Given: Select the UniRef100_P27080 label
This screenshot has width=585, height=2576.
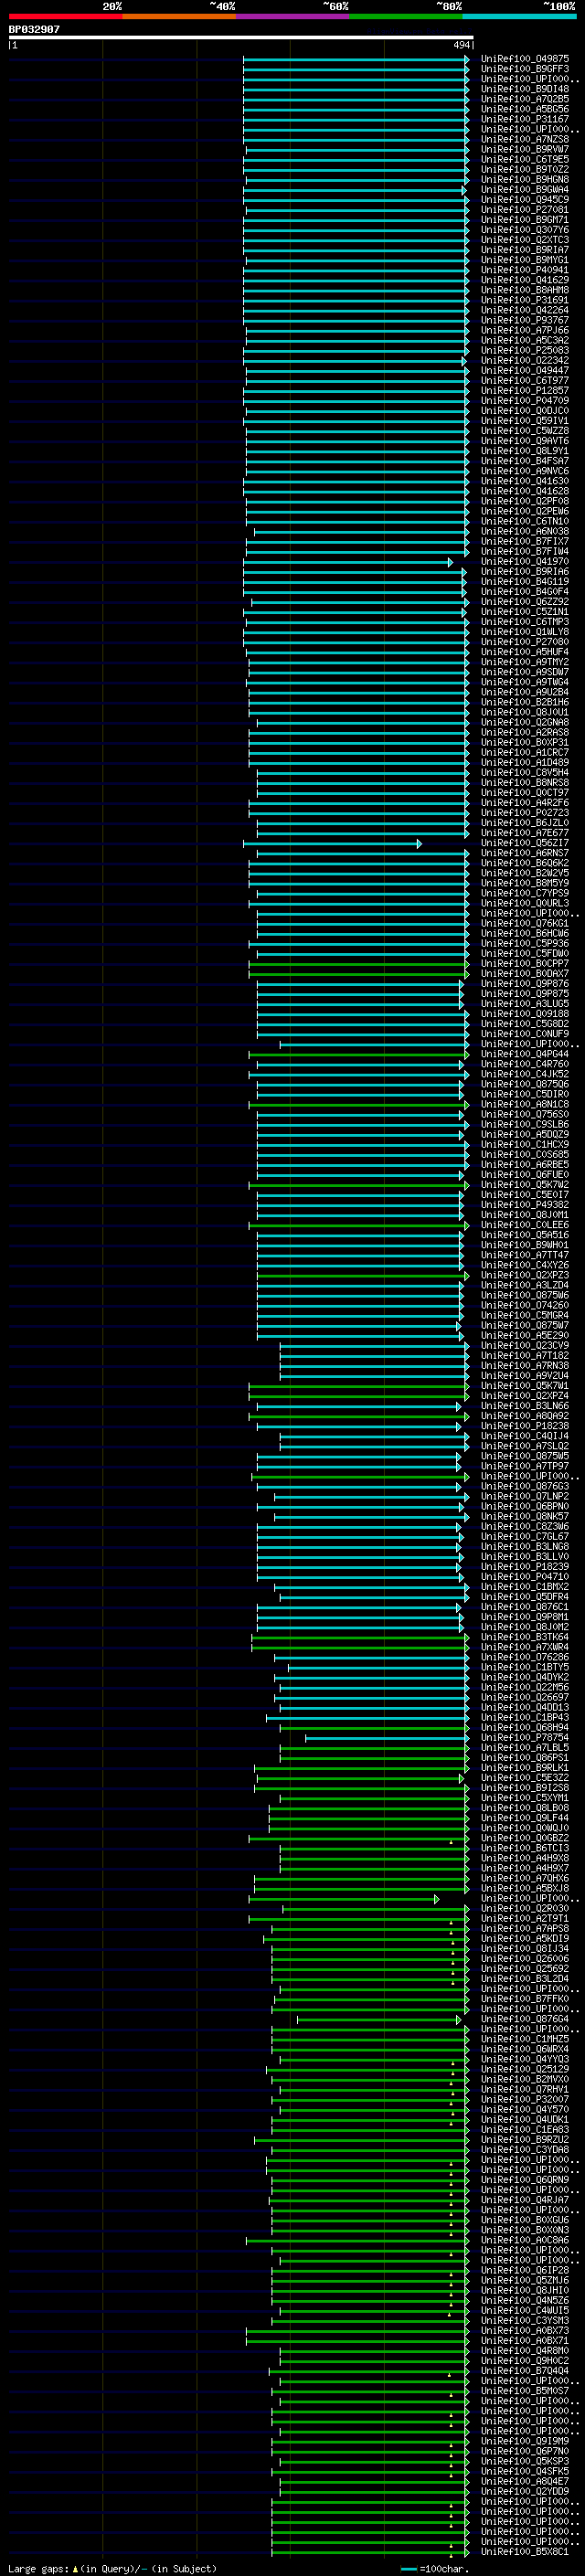Looking at the screenshot, I should click(x=525, y=642).
